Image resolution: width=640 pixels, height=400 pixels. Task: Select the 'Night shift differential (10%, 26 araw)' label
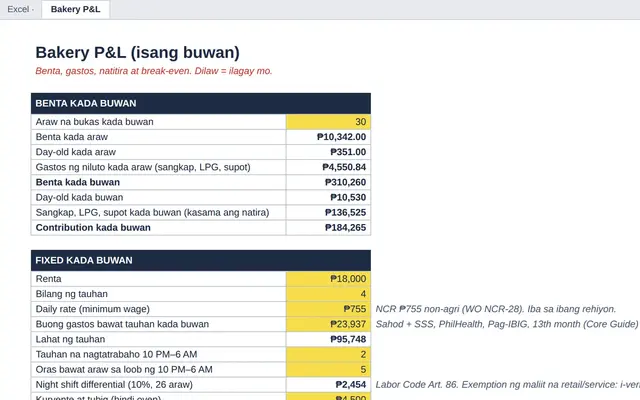click(114, 385)
